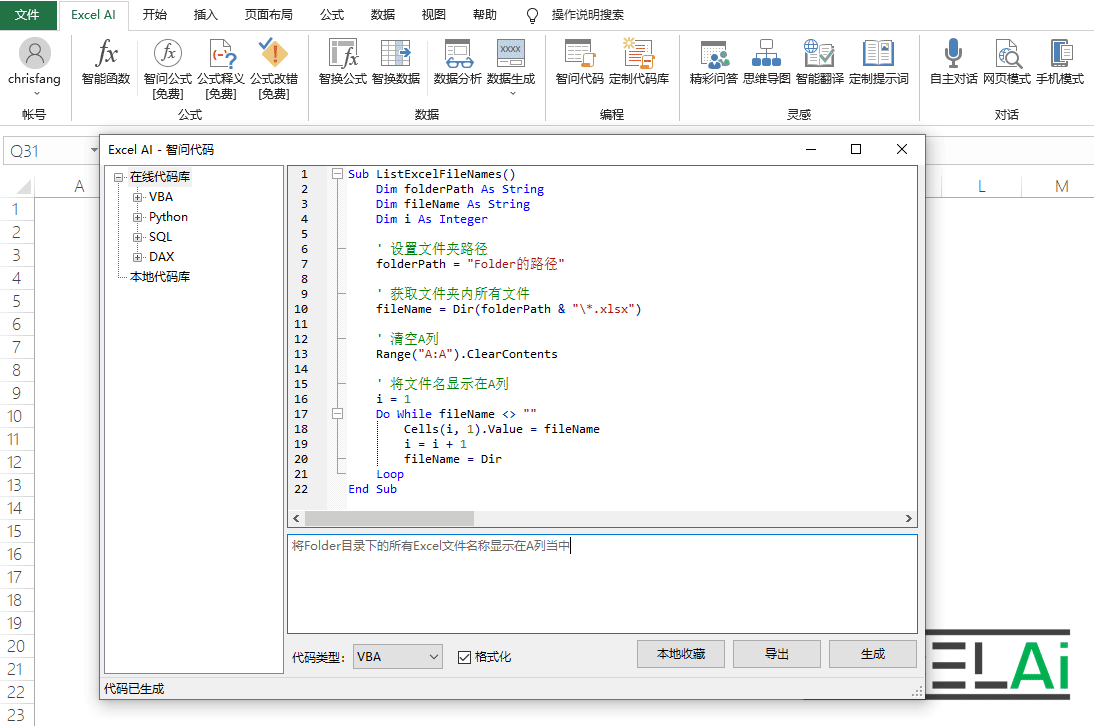Click the code editor horizontal scrollbar thumb
Screen dimensions: 1094x726
pyautogui.click(x=389, y=518)
